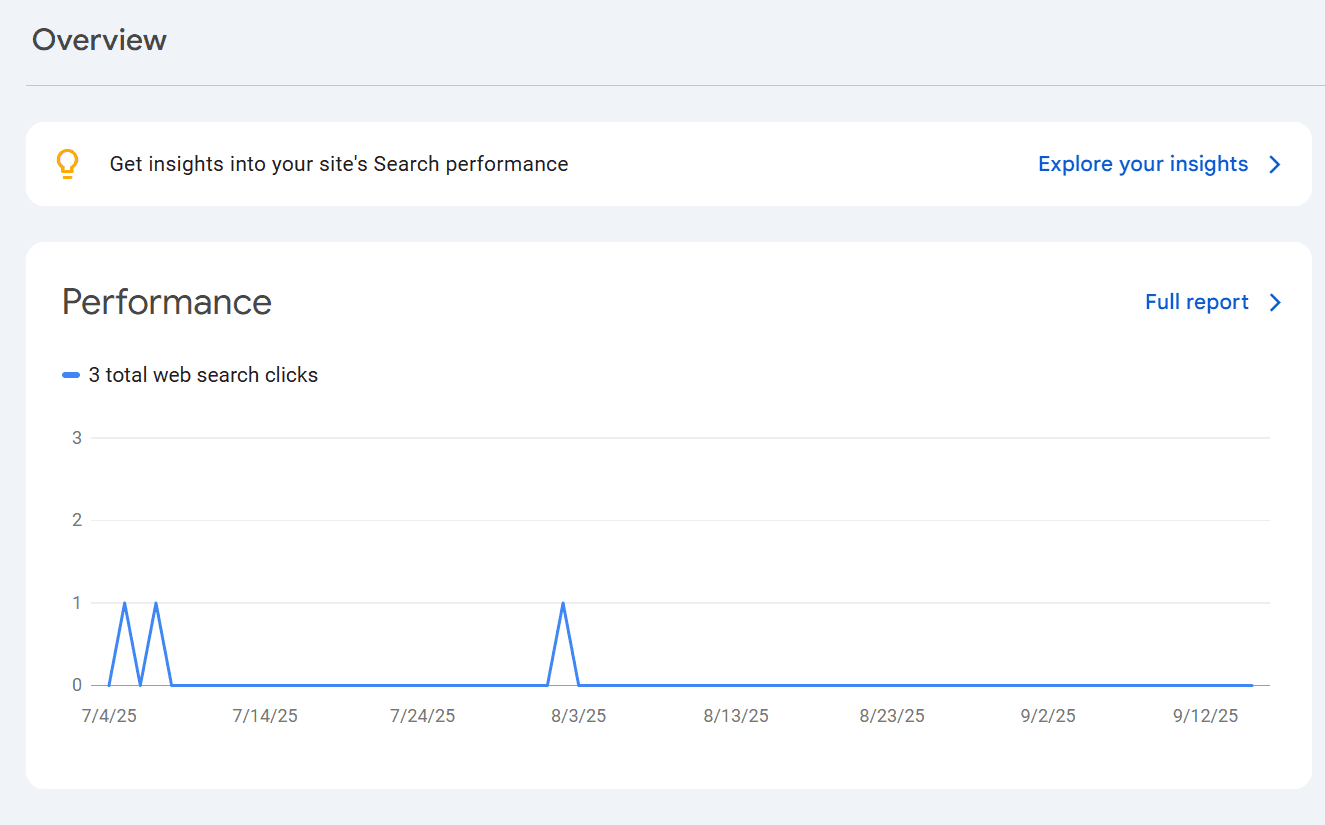This screenshot has height=825, width=1325.
Task: Click the chart spike just before 8/3/25
Action: coord(563,603)
